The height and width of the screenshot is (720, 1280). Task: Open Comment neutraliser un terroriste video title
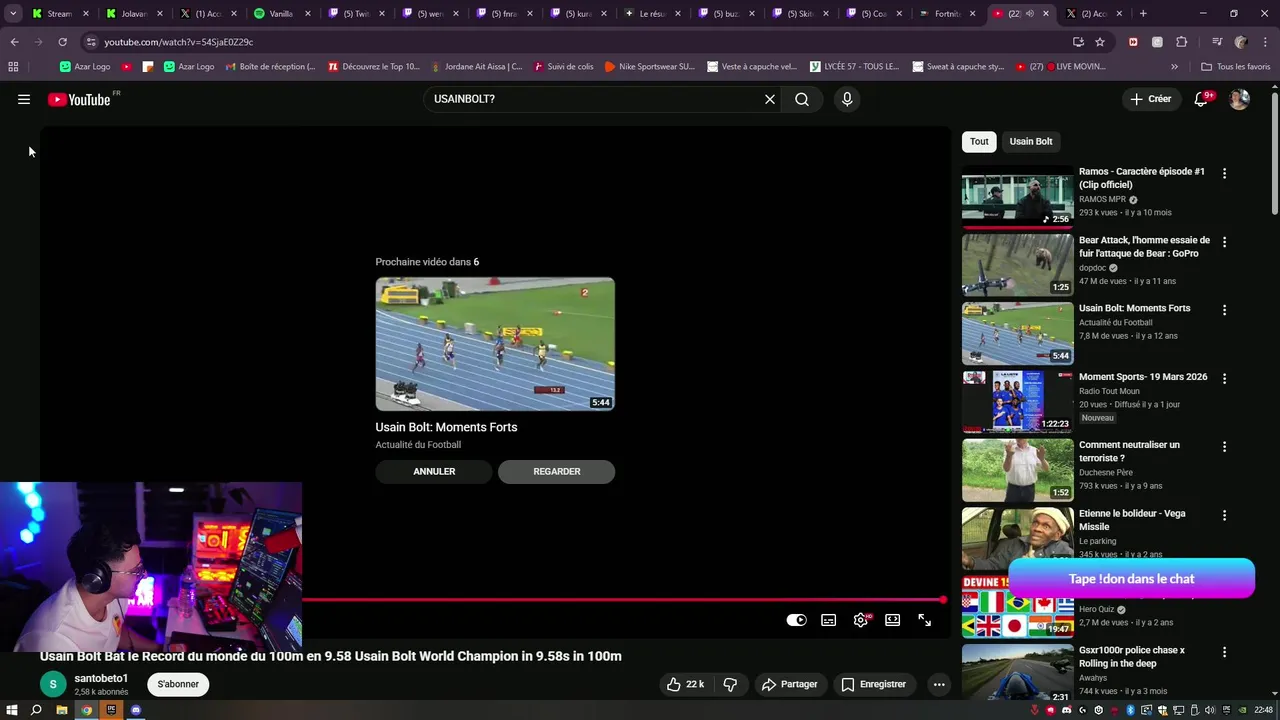click(x=1129, y=451)
